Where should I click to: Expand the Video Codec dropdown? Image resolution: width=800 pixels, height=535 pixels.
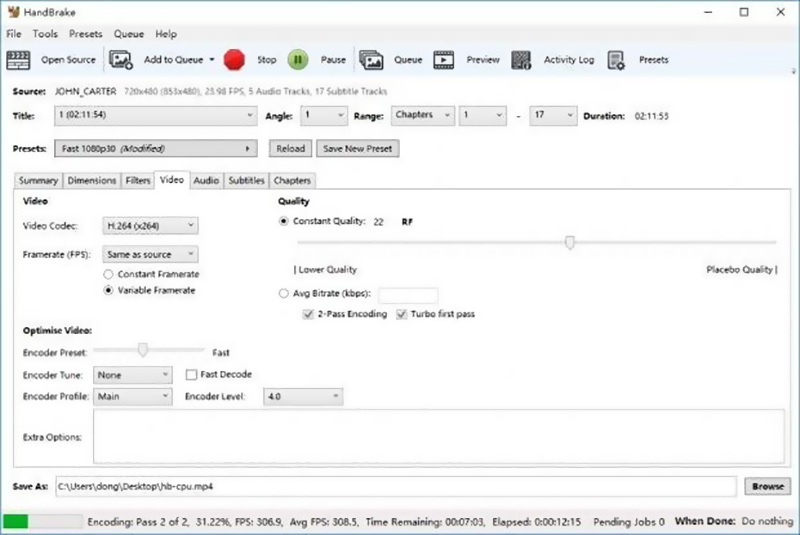tap(150, 226)
